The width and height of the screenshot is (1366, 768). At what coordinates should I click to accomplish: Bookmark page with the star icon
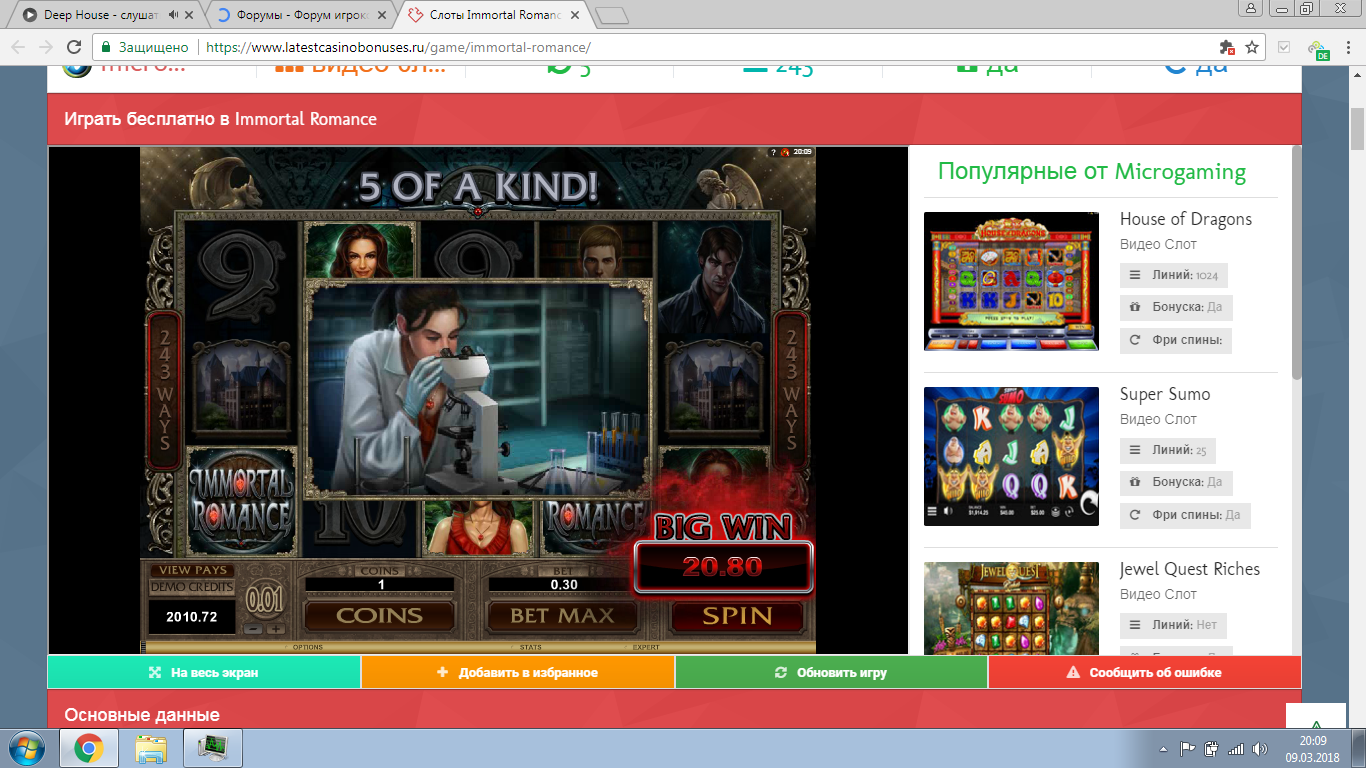pos(1251,47)
